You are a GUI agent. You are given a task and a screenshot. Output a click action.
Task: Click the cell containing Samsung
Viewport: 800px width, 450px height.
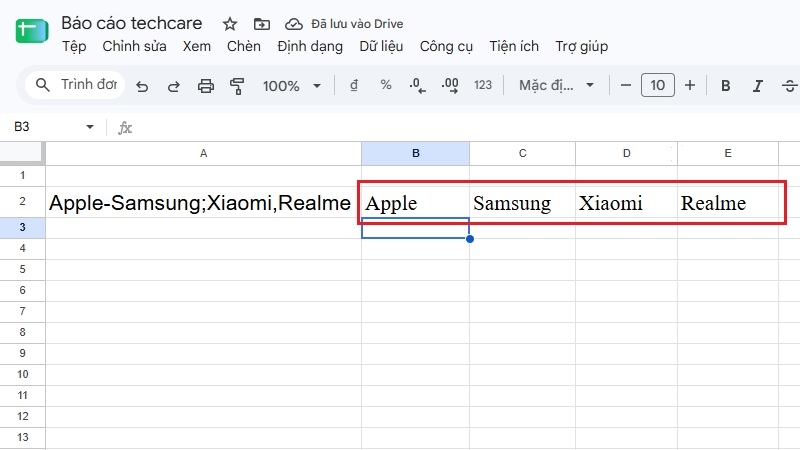[522, 202]
